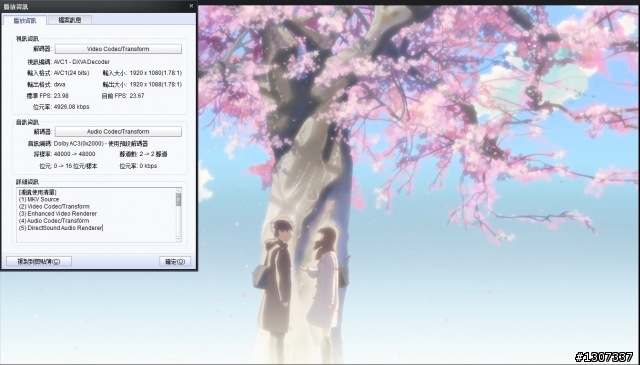Click the filter list scrollbar down arrow
Viewport: 640px width, 365px height.
[178, 239]
